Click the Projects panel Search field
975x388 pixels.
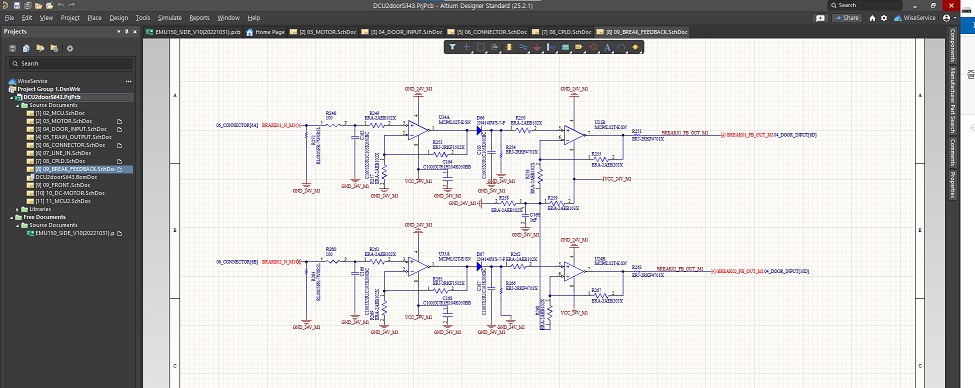tap(70, 63)
